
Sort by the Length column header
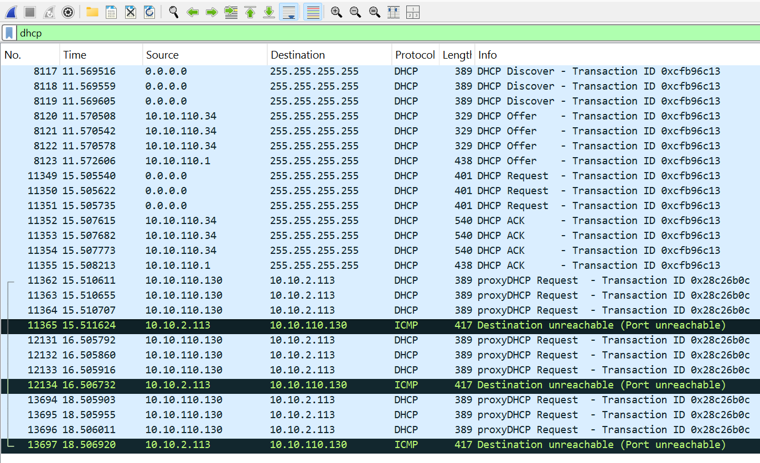tap(457, 55)
